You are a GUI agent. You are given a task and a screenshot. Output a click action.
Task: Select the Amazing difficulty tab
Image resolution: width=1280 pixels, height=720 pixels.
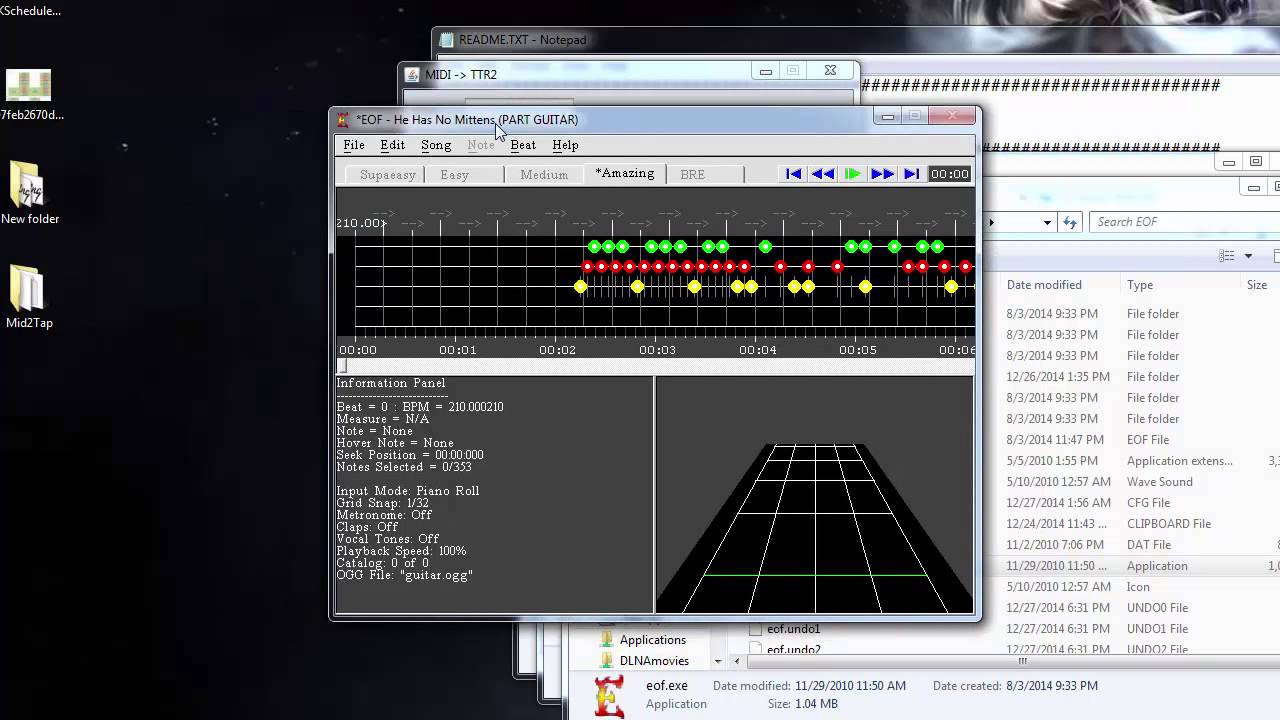click(x=625, y=173)
